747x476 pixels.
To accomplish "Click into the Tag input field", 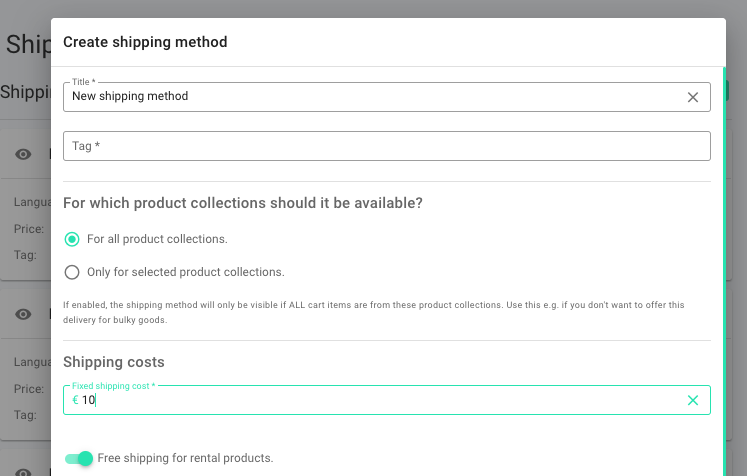I will pos(386,146).
